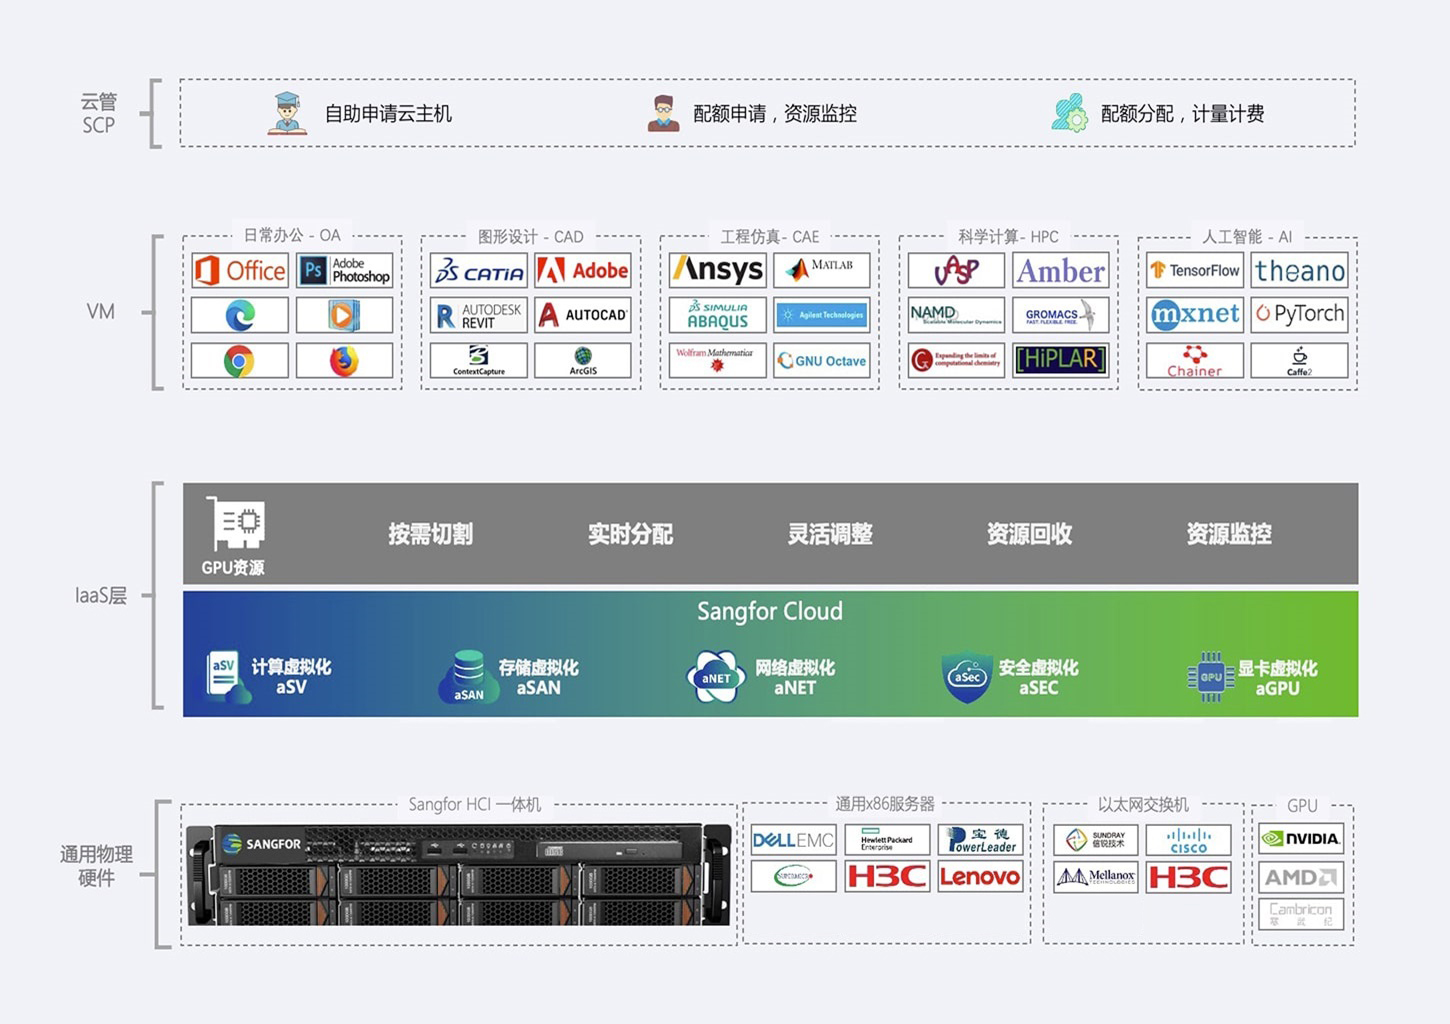The height and width of the screenshot is (1024, 1450).
Task: Click the Microsoft Edge browser icon
Action: pyautogui.click(x=239, y=315)
